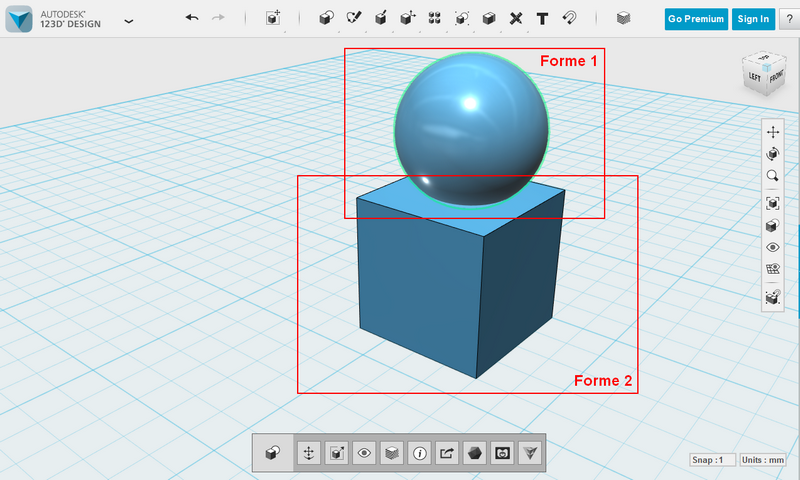Open the Construct tools menu
Viewport: 800px width, 480px height.
click(381, 18)
